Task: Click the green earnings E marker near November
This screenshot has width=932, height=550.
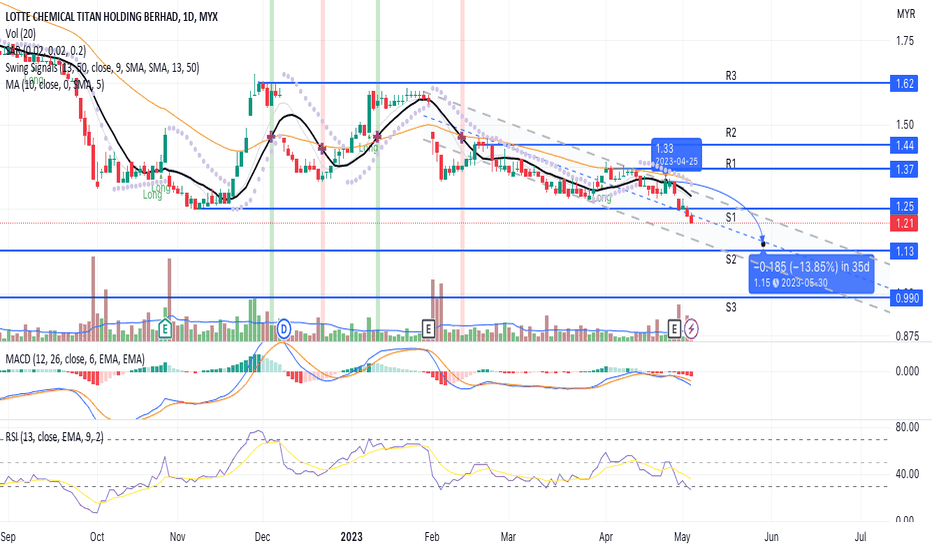Action: (x=165, y=328)
